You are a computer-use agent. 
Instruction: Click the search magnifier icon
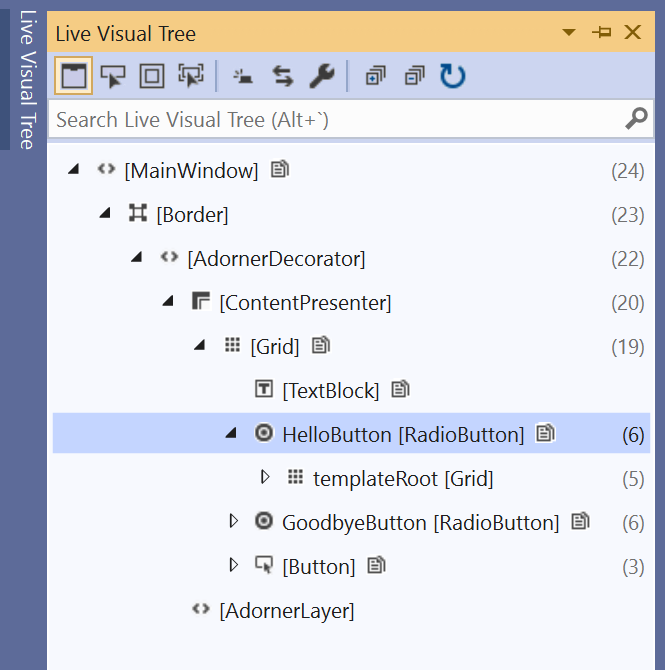pyautogui.click(x=636, y=118)
